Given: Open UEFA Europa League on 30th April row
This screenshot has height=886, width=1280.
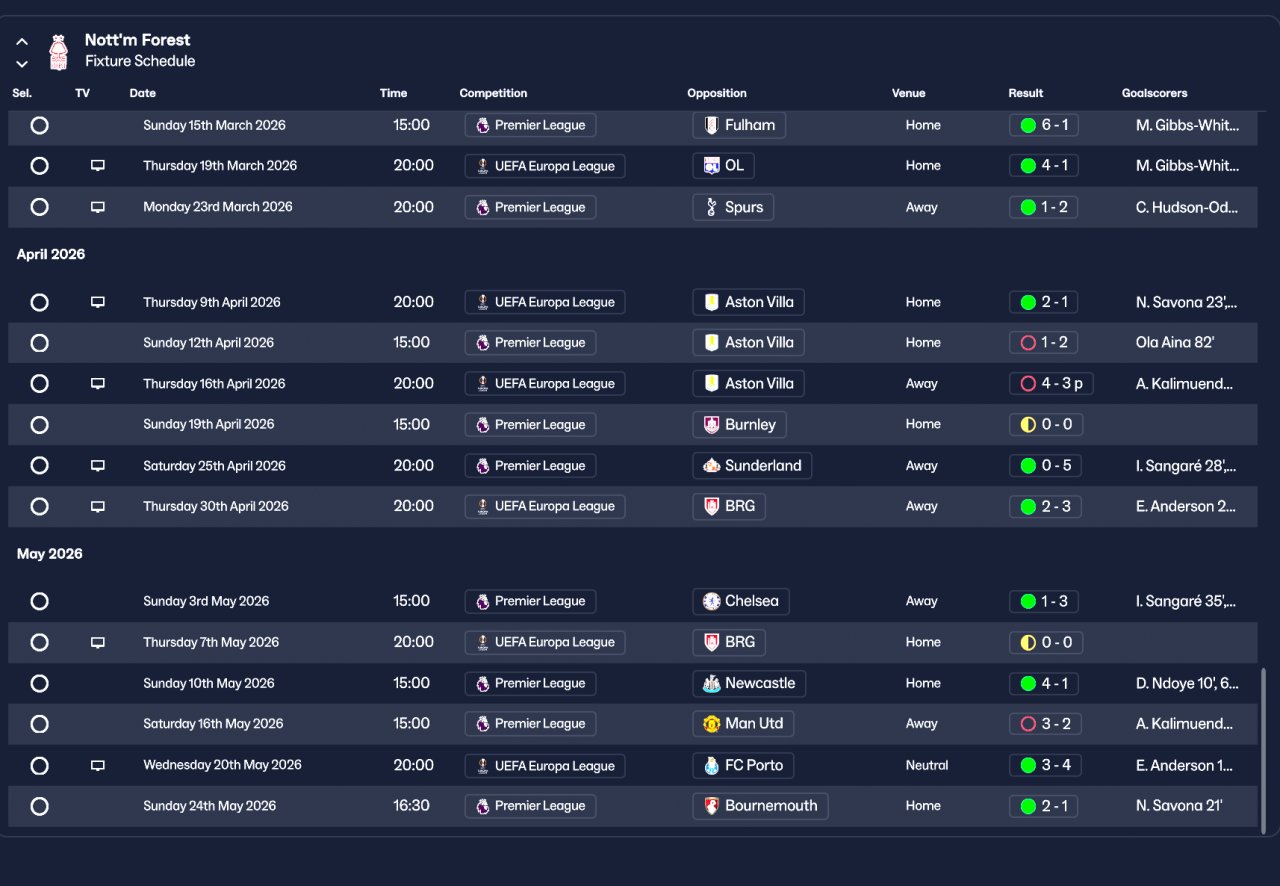Looking at the screenshot, I should point(545,507).
